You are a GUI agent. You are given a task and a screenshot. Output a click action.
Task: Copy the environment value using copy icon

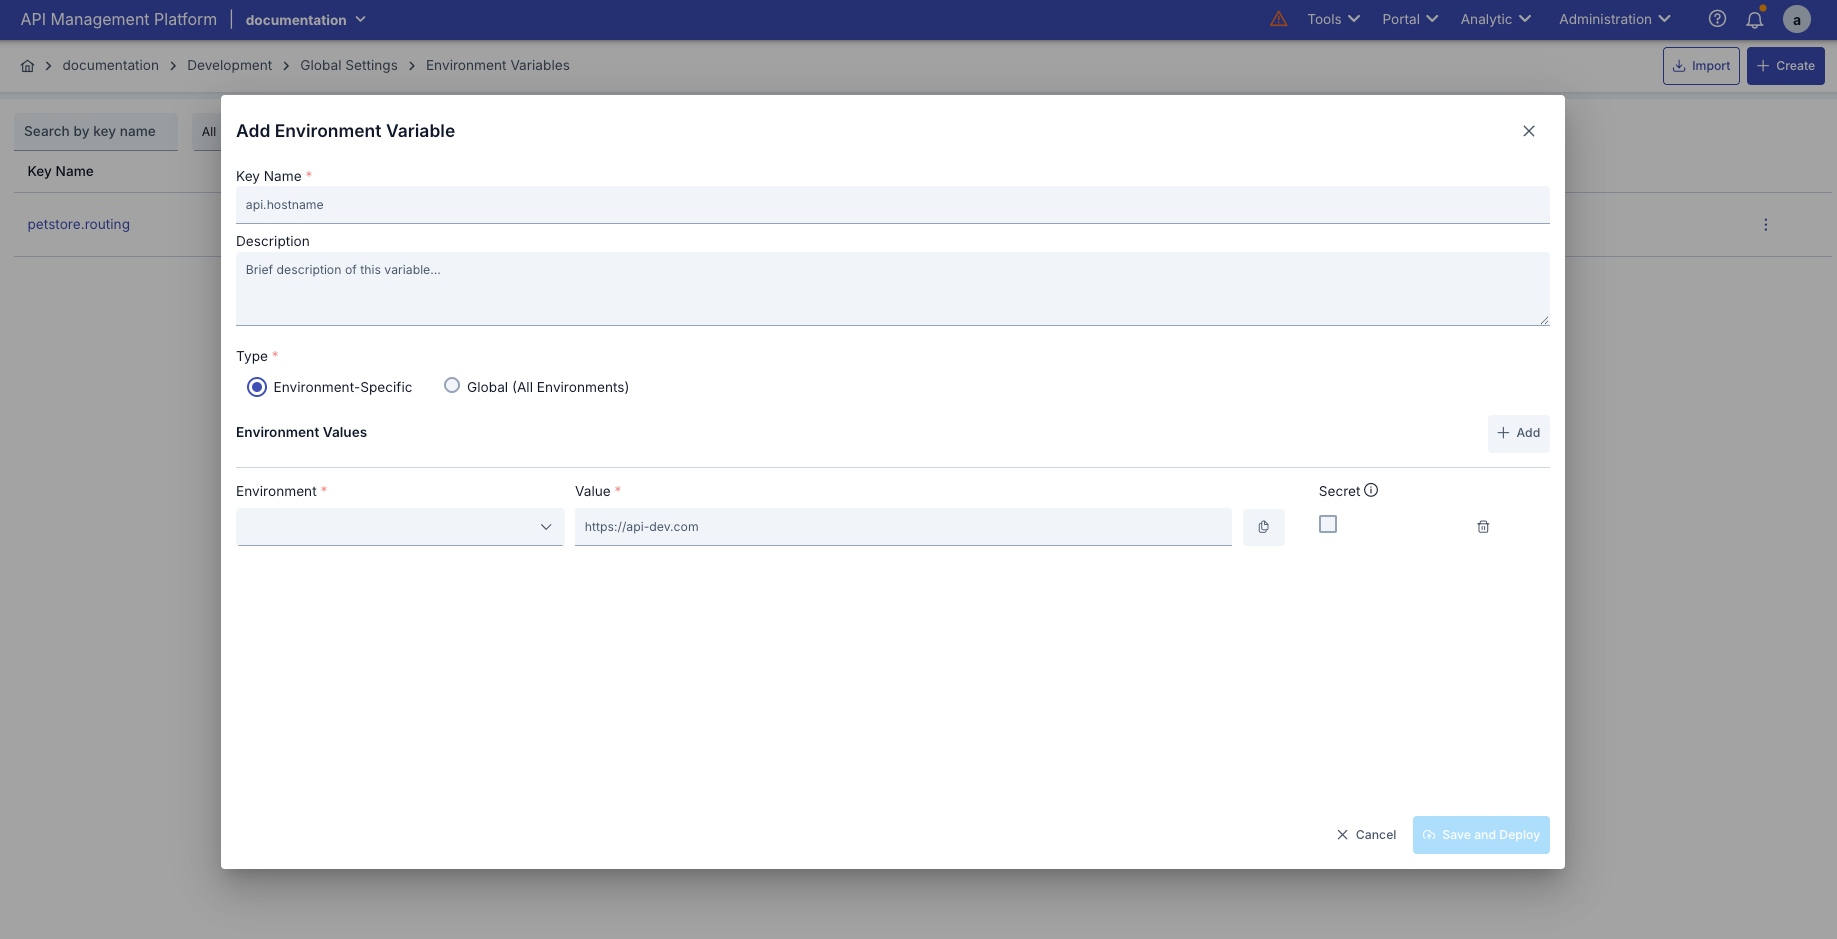pos(1263,527)
